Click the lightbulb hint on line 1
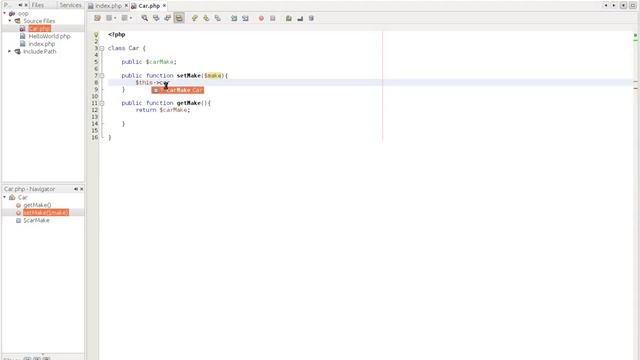This screenshot has height=360, width=640. [x=96, y=35]
